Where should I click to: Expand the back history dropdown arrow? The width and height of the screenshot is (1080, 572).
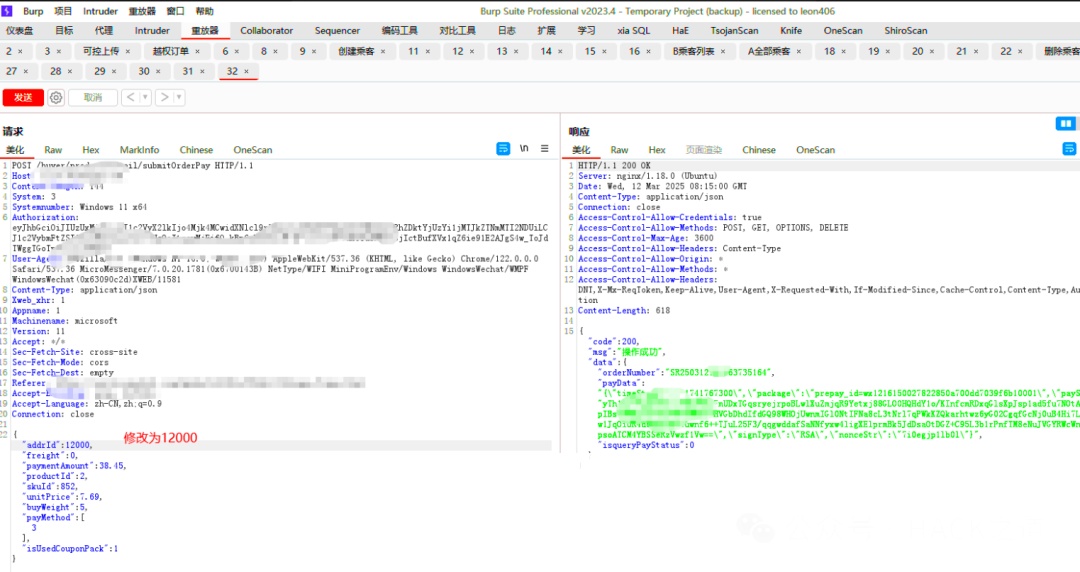145,98
